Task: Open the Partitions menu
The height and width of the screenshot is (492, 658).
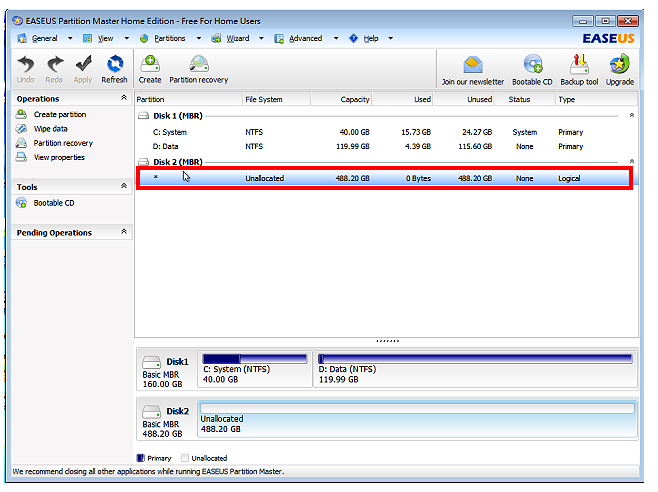Action: (170, 38)
